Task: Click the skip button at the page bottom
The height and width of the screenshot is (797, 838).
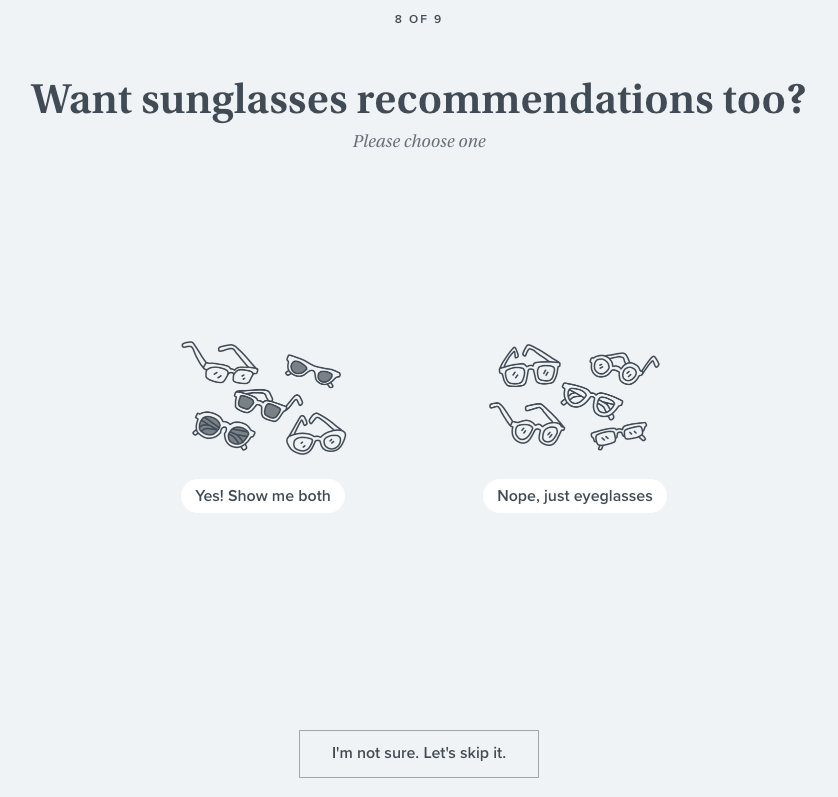Action: (x=419, y=753)
